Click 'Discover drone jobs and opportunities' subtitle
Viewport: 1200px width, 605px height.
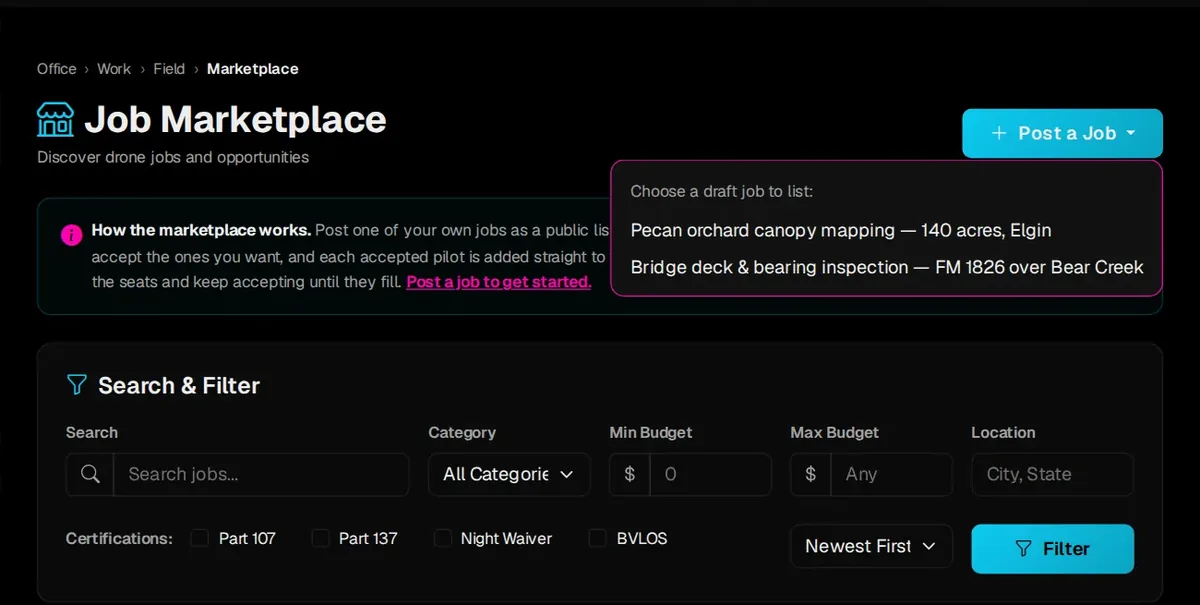(173, 157)
